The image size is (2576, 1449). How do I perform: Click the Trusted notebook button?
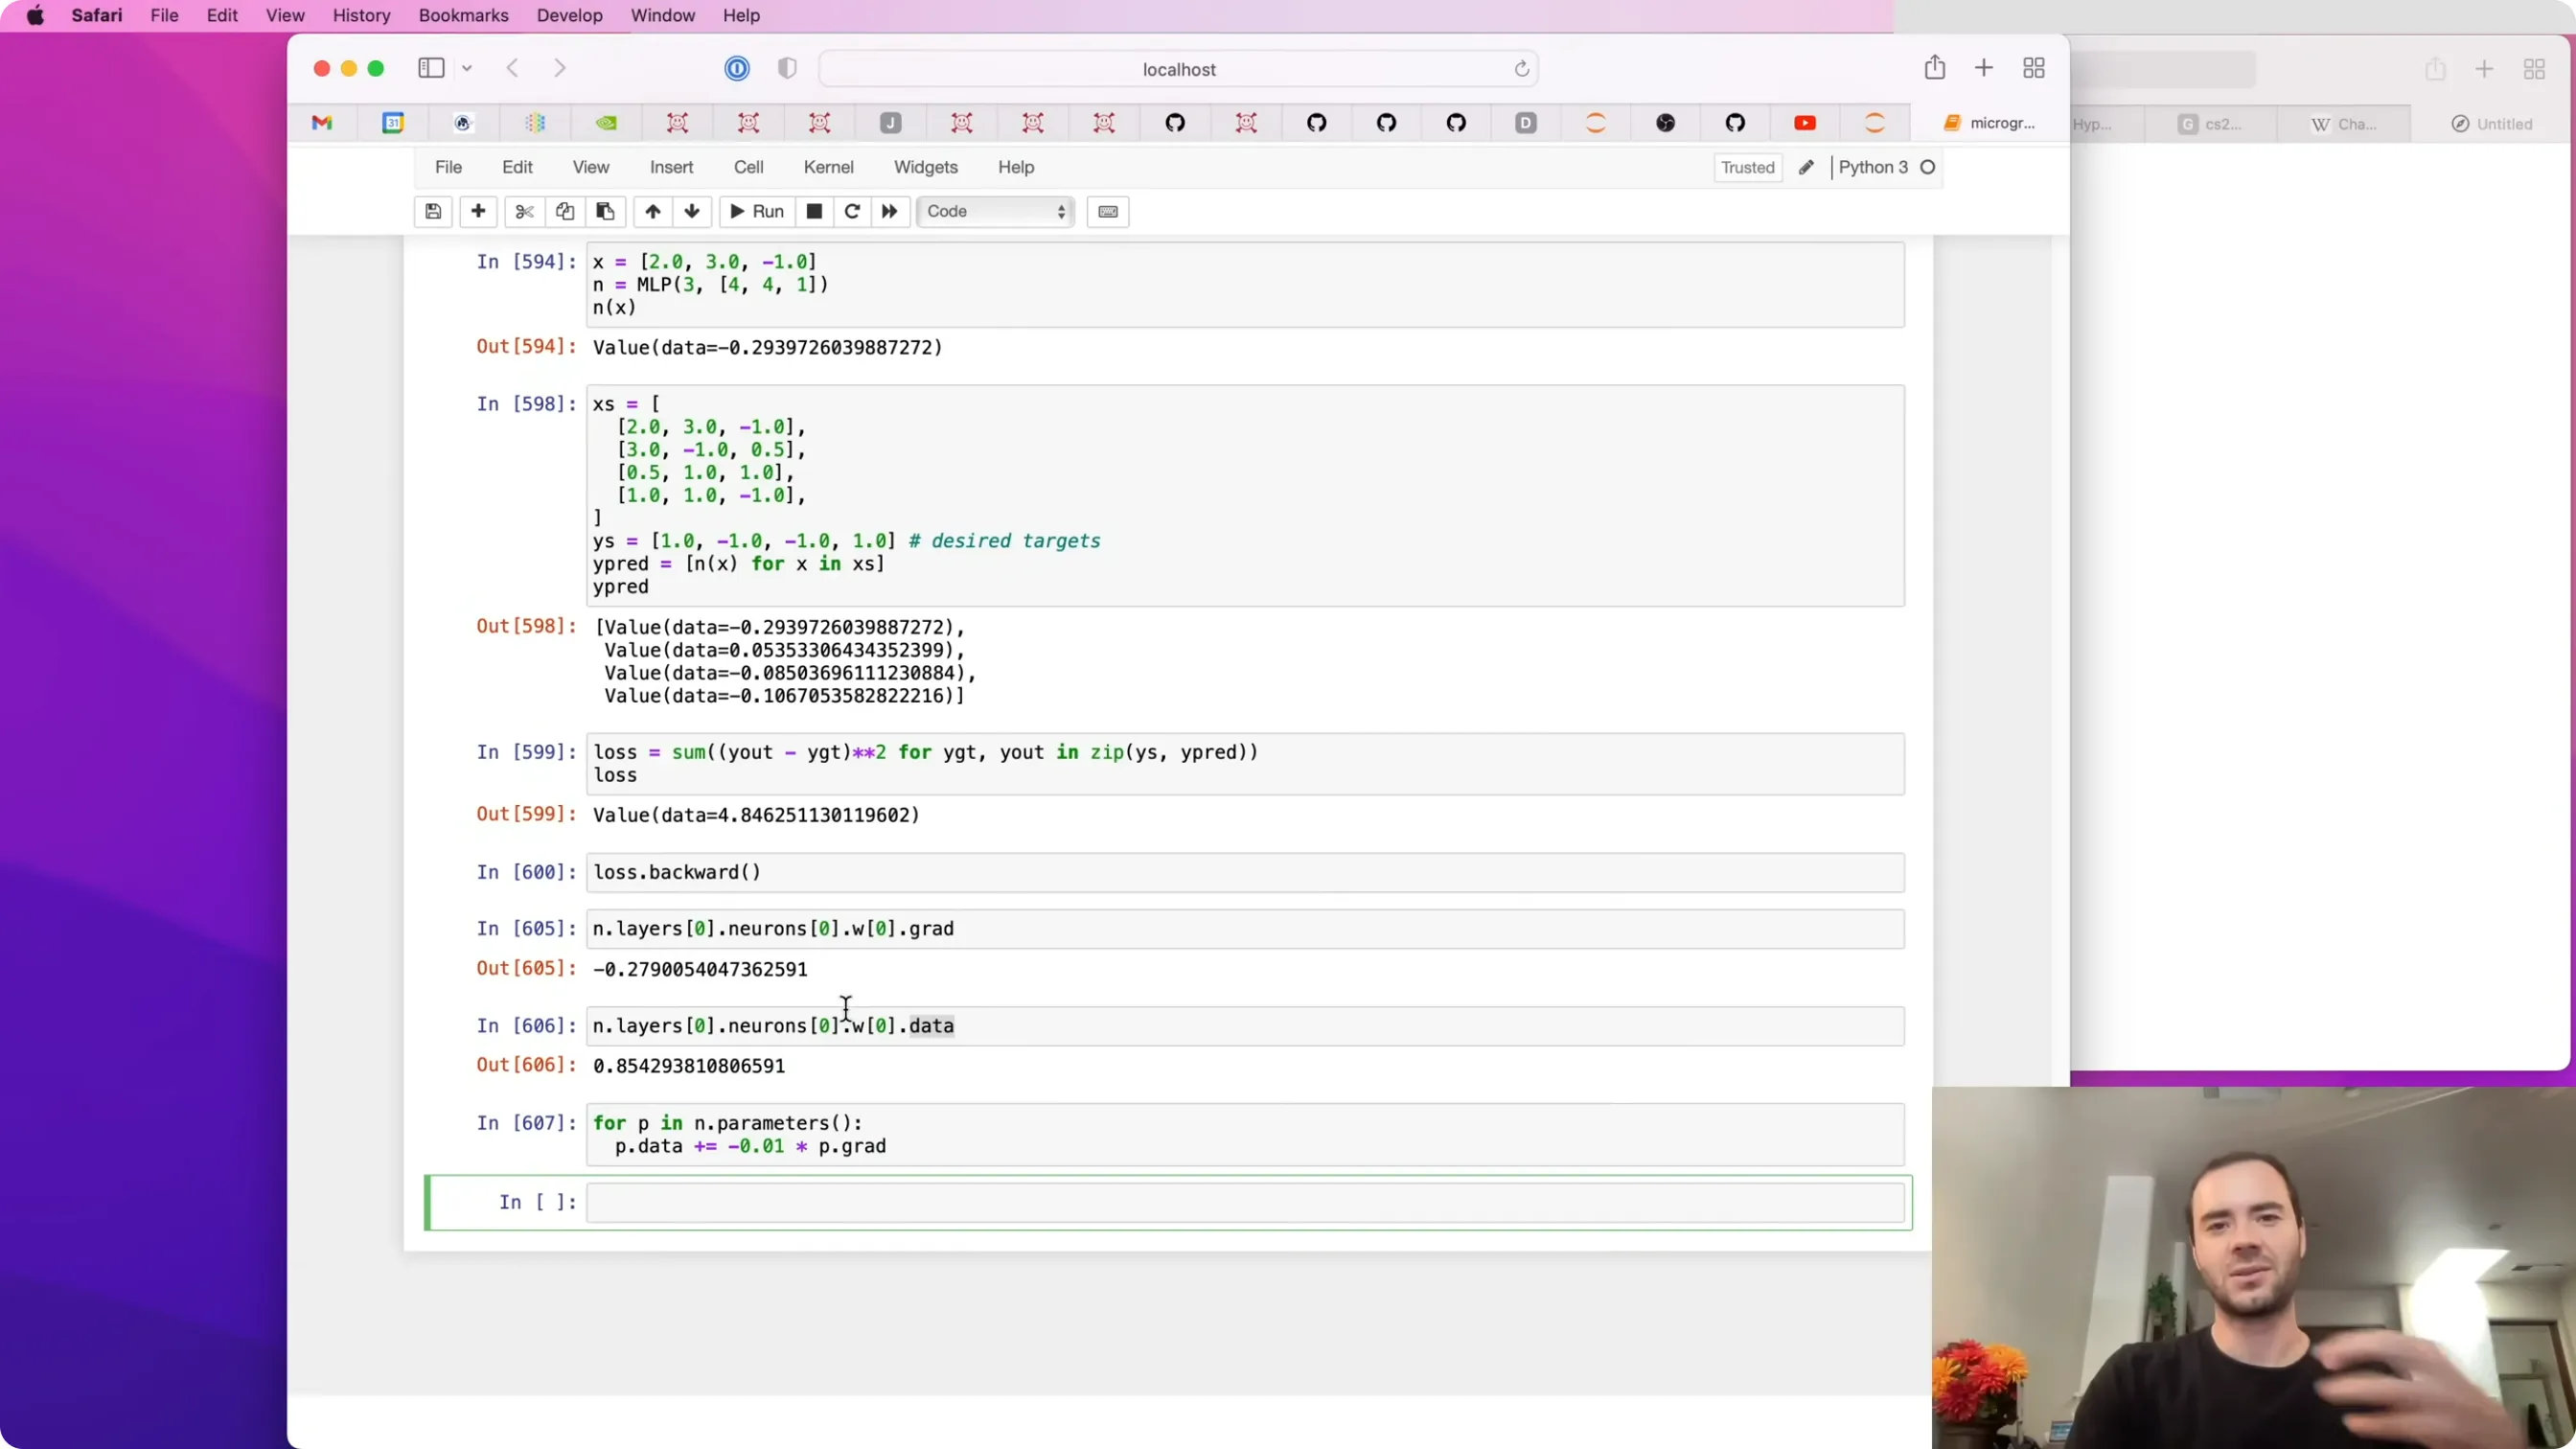tap(1748, 167)
